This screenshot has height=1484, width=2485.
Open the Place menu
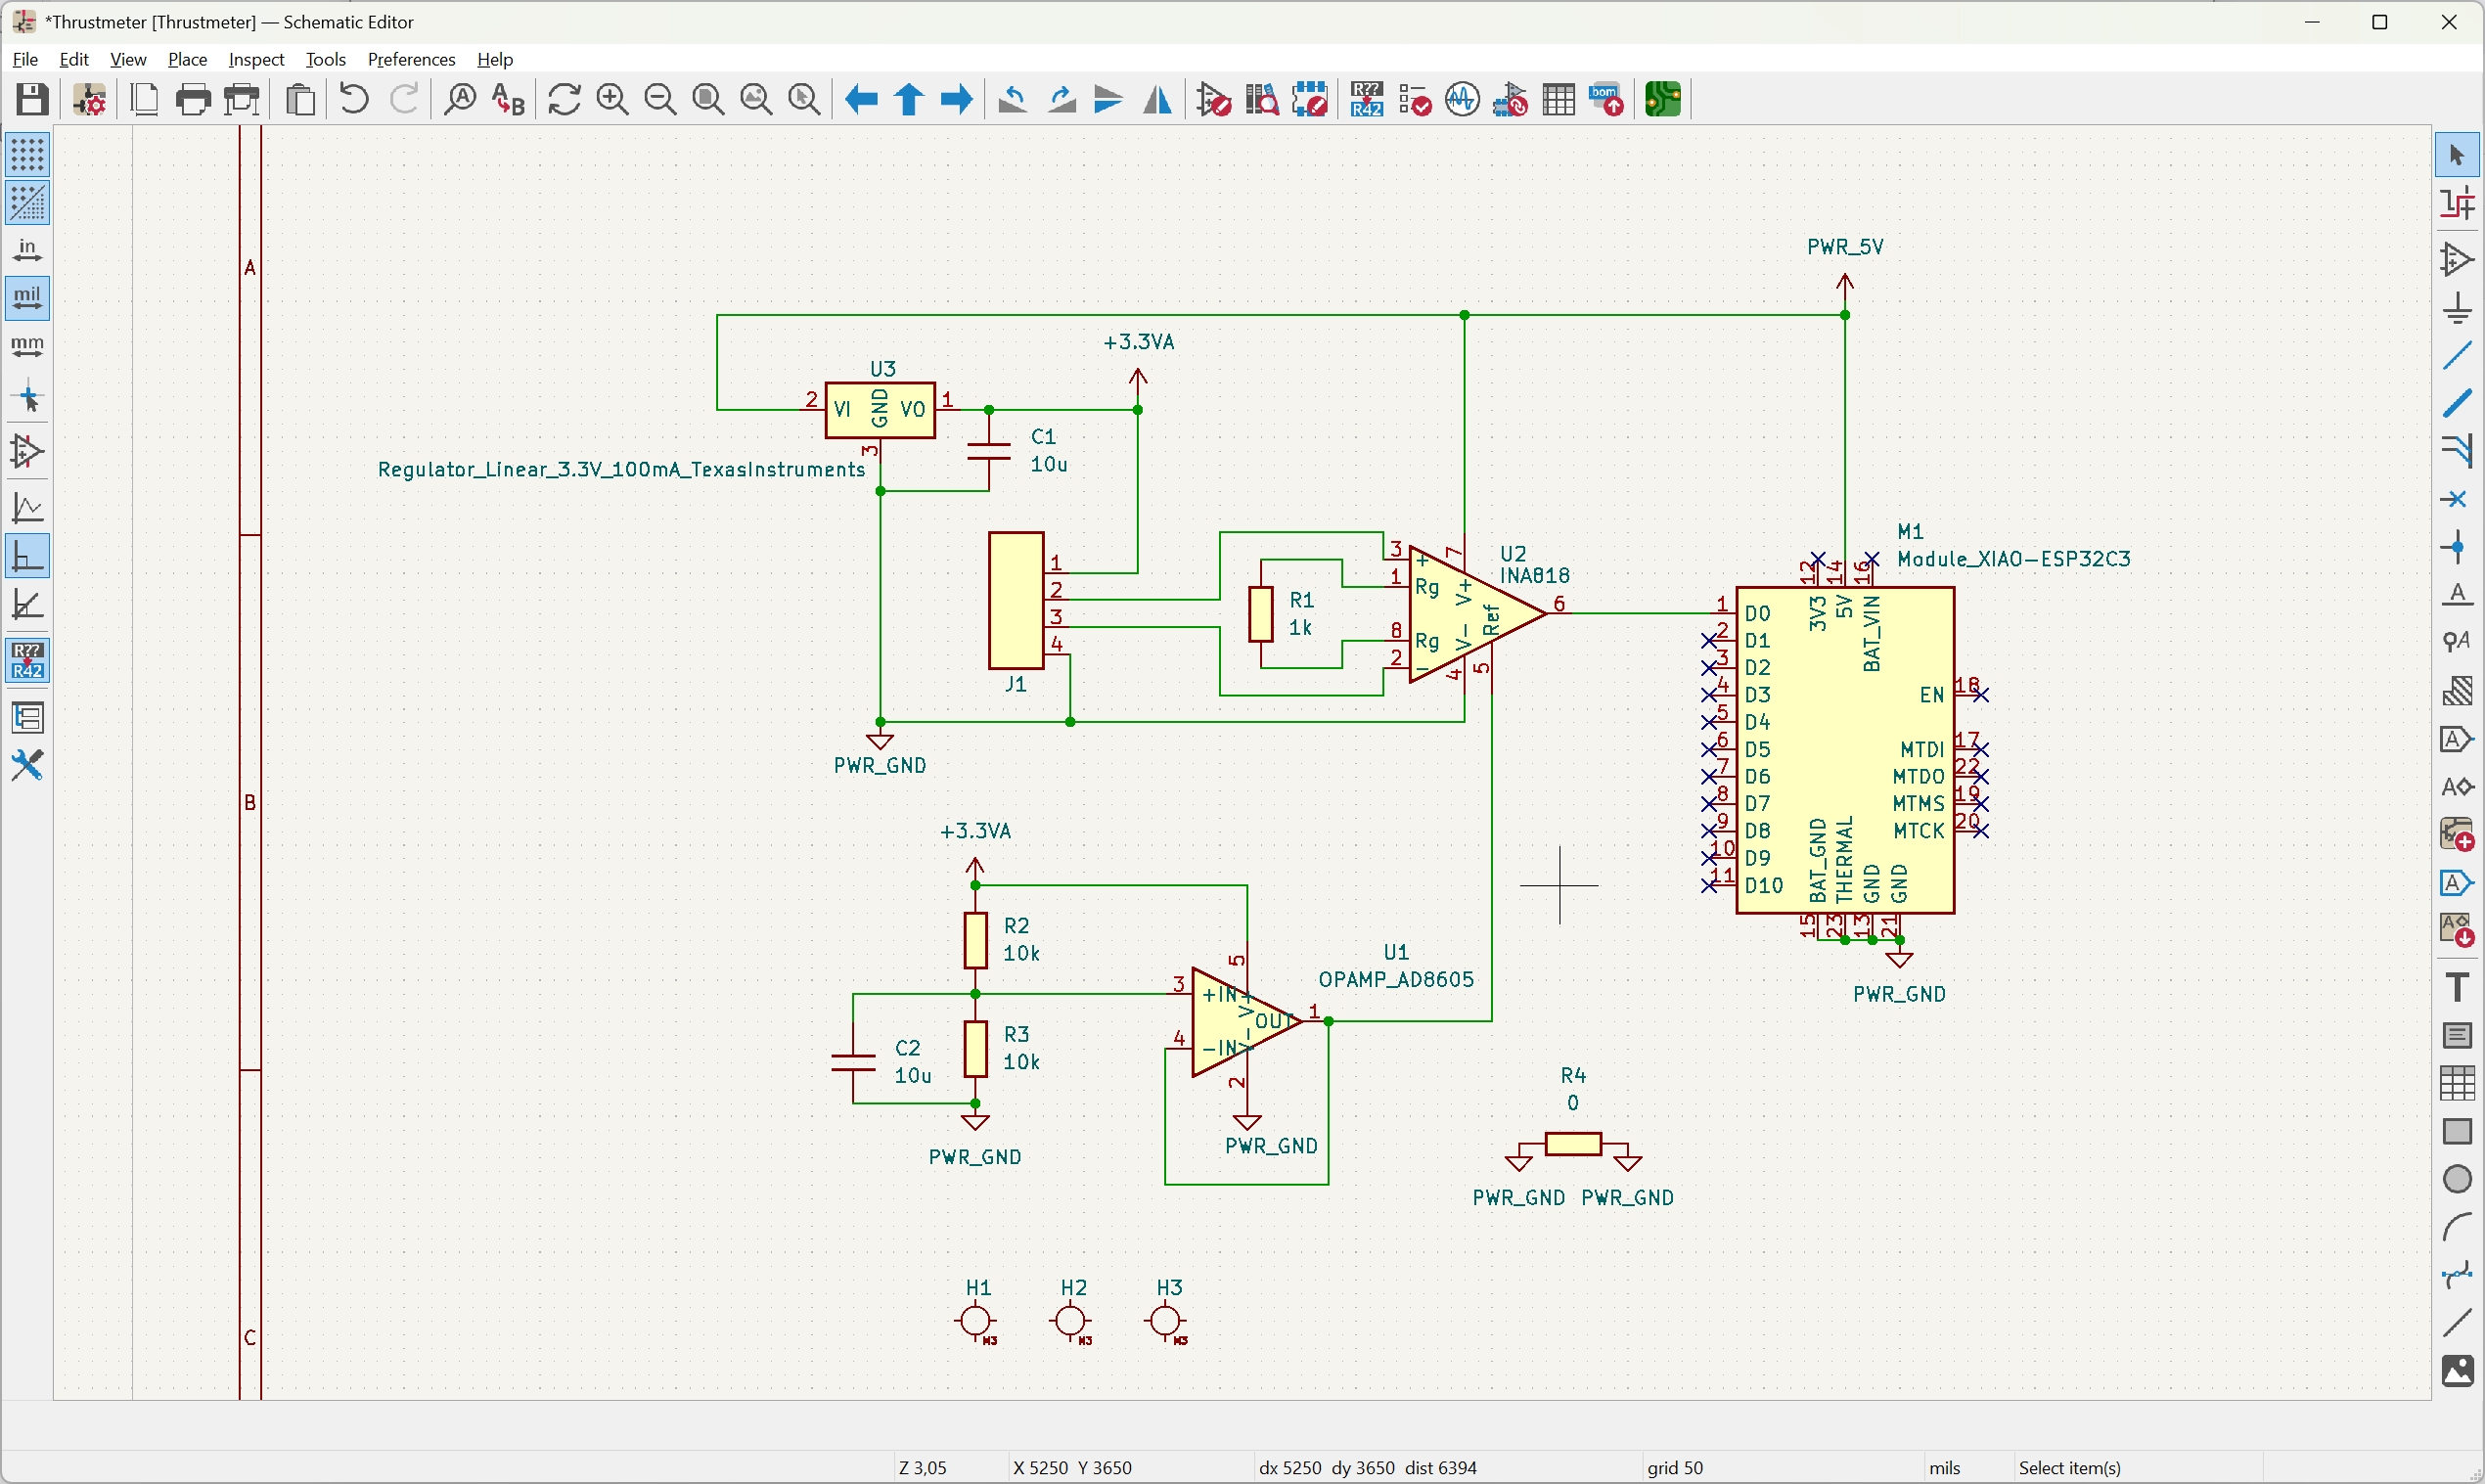pos(187,59)
